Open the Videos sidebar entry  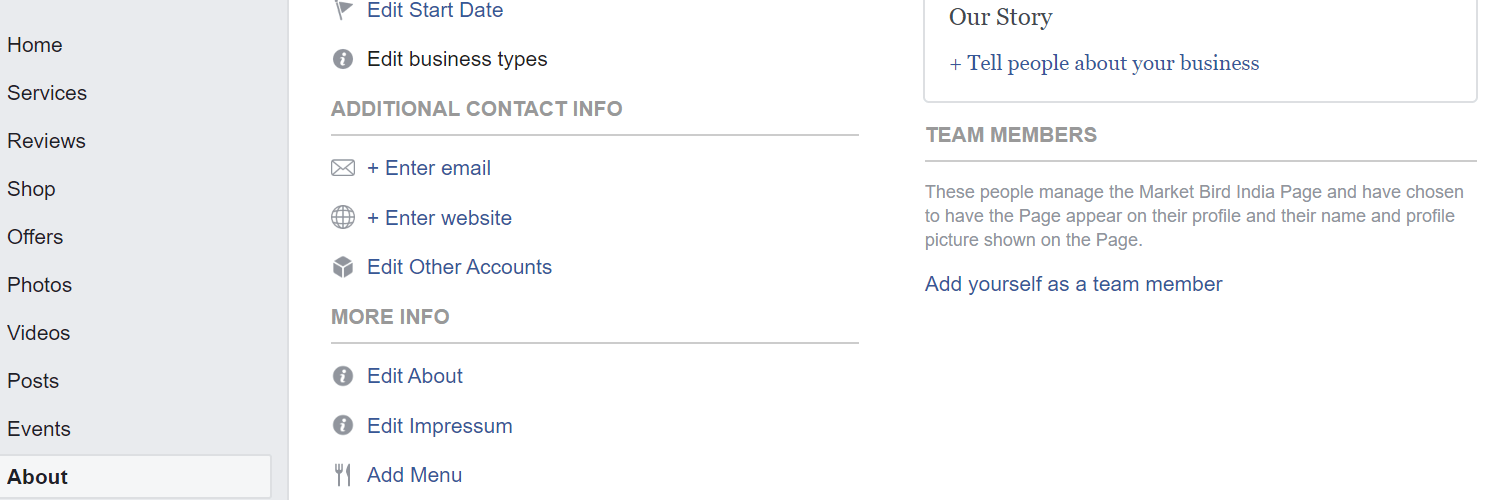39,333
